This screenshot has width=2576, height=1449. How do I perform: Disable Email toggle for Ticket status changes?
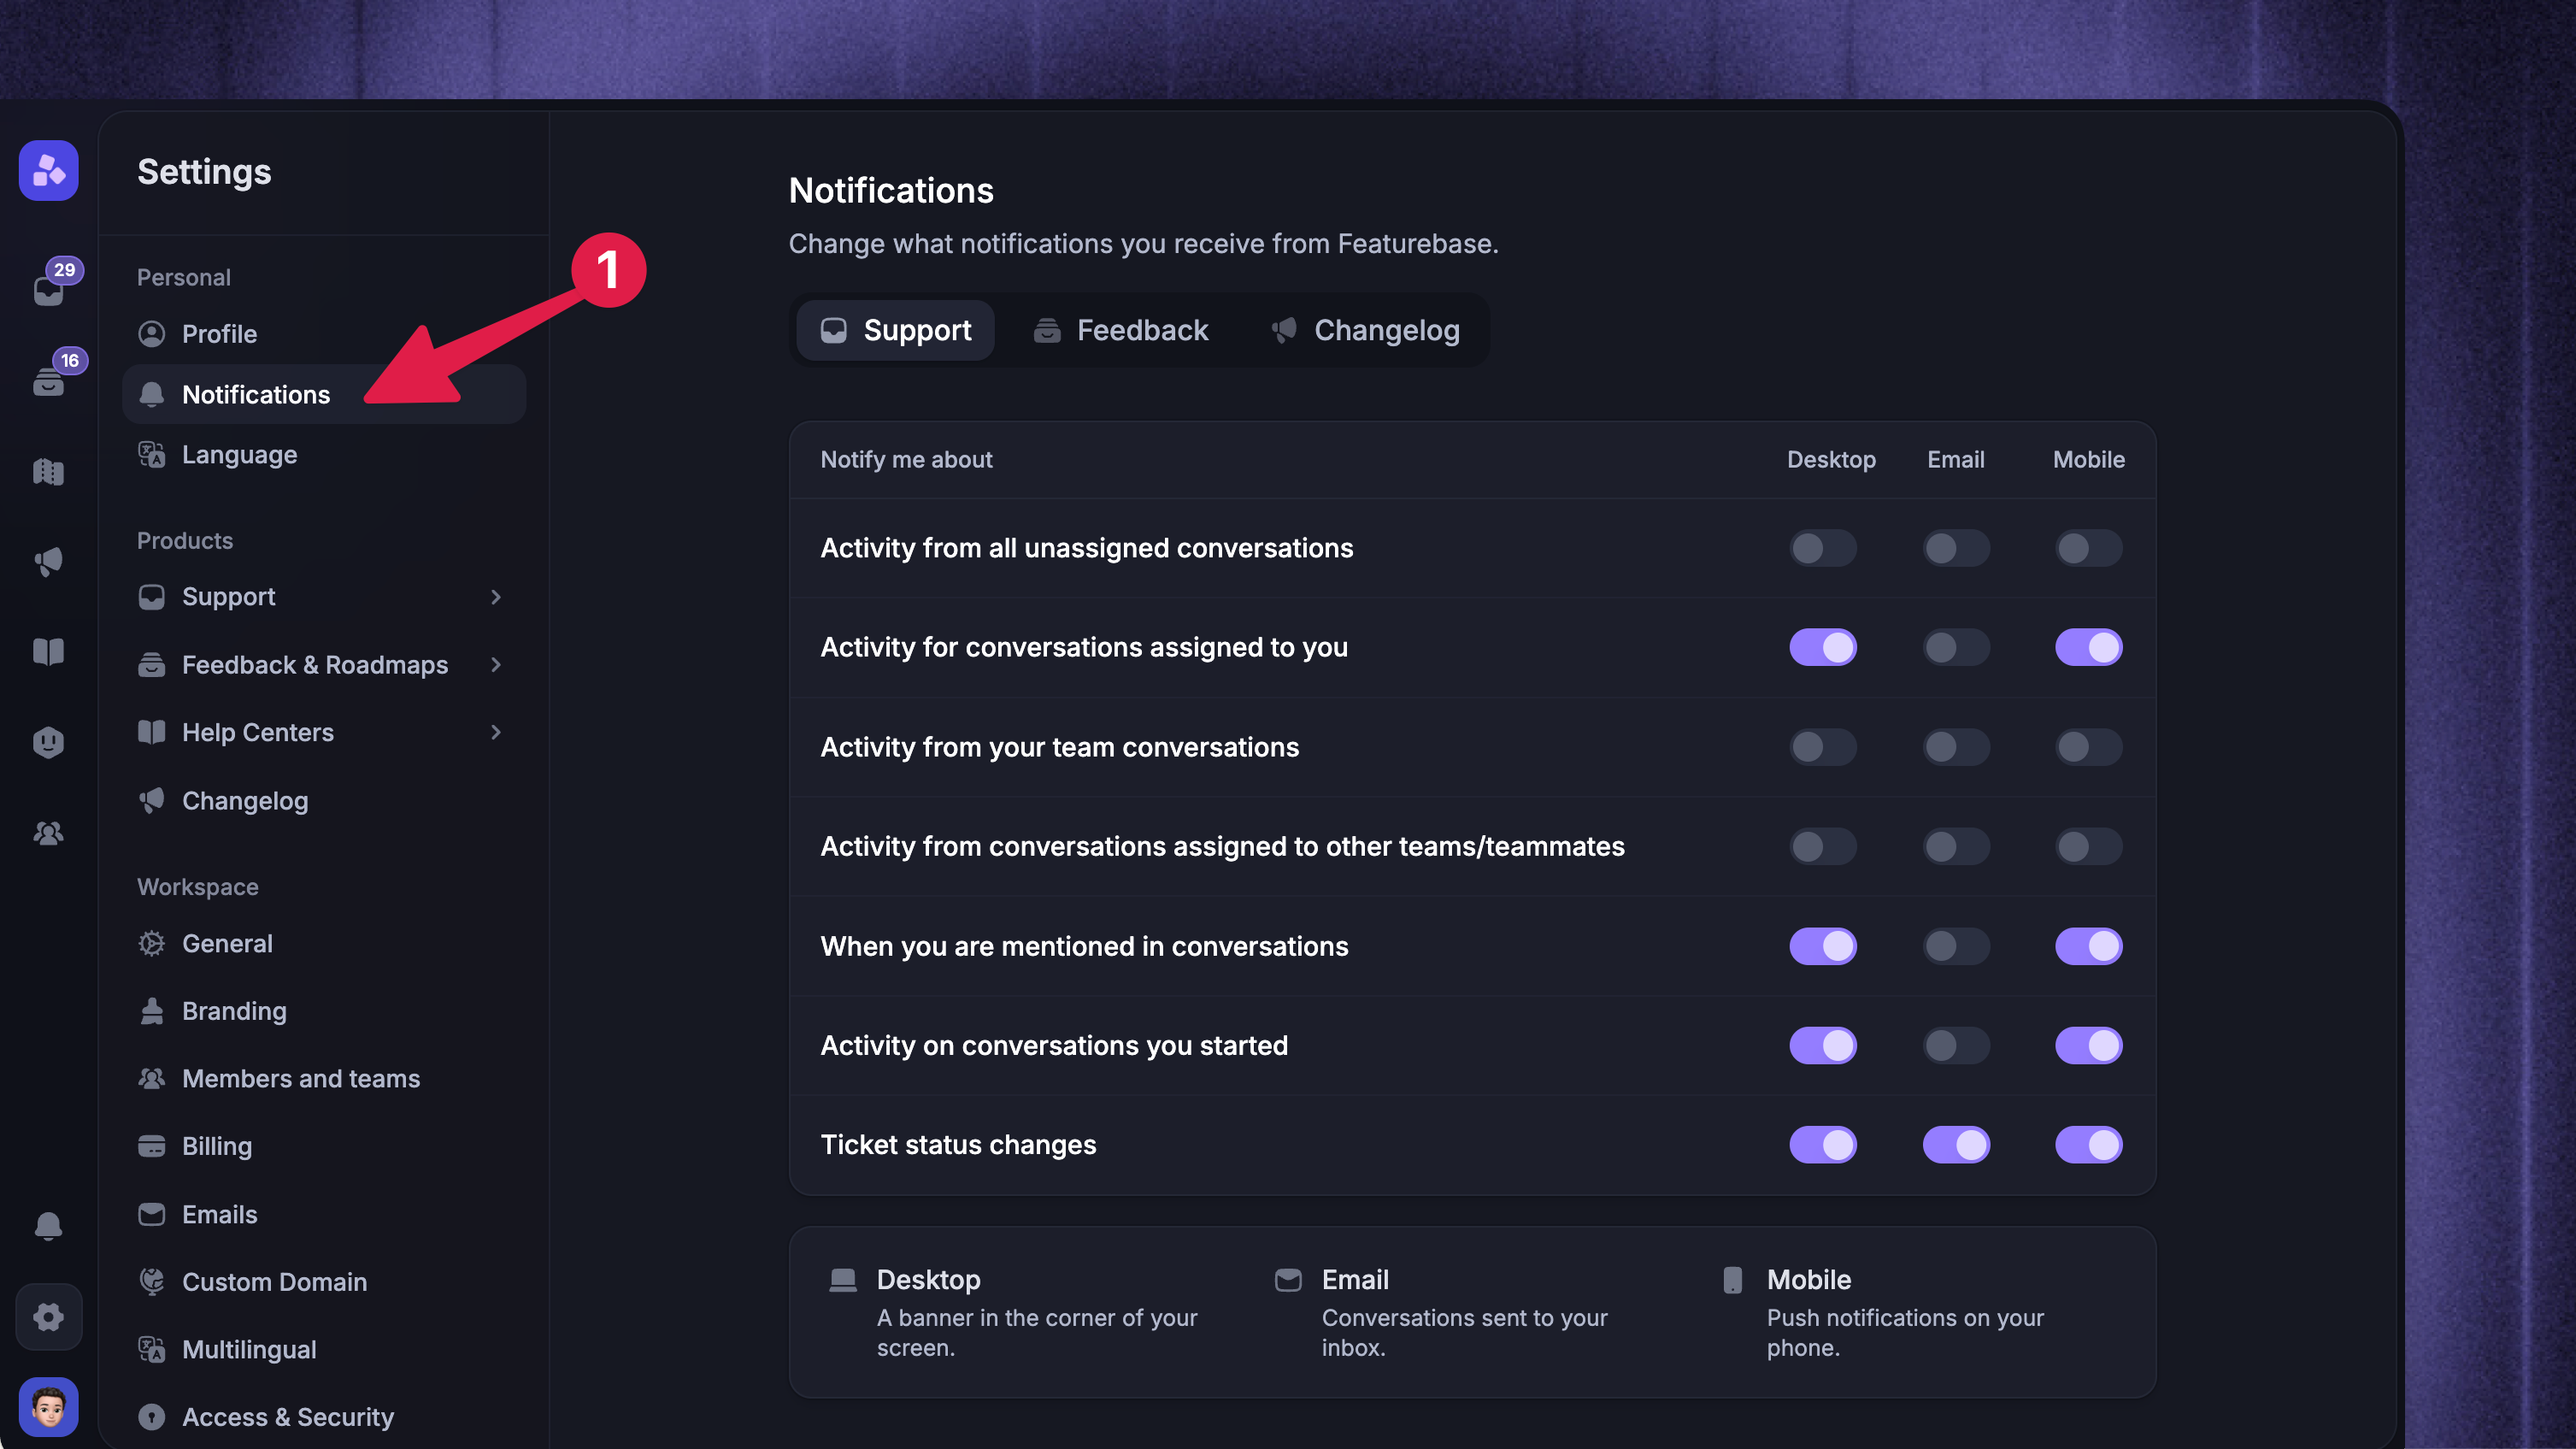tap(1955, 1145)
